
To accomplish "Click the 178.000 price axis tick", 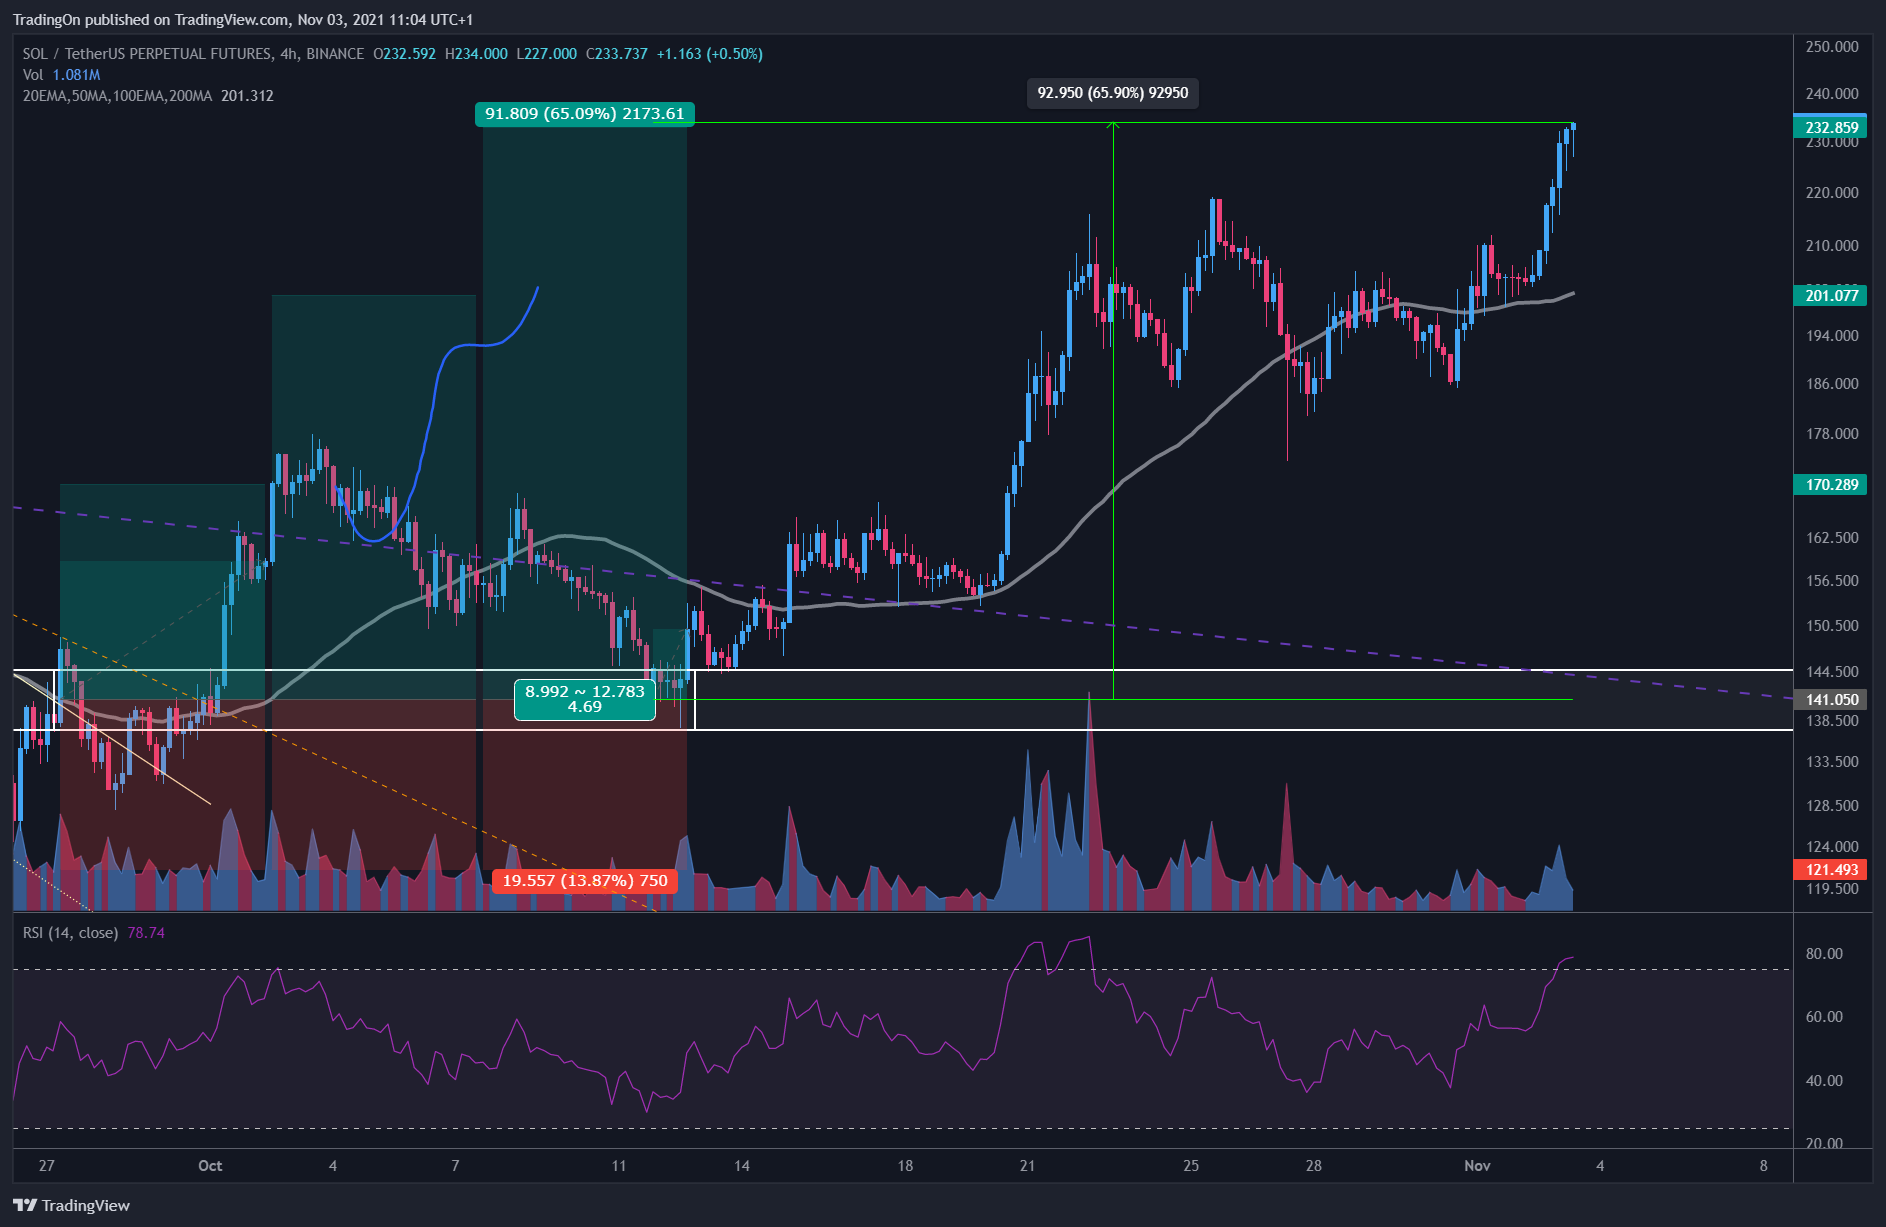I will click(1832, 434).
